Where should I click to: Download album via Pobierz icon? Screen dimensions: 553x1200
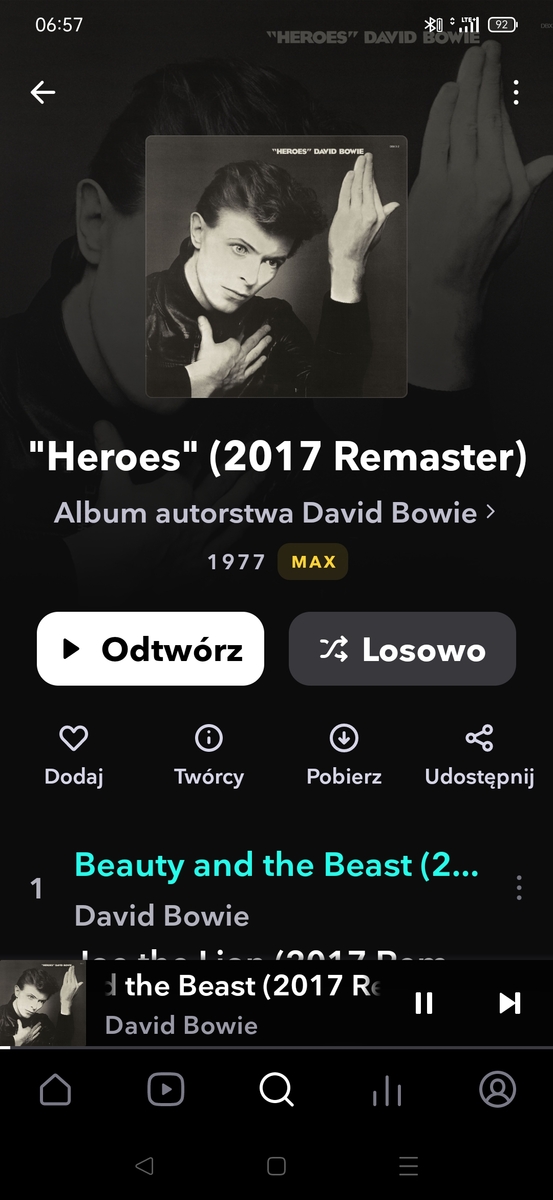coord(344,739)
